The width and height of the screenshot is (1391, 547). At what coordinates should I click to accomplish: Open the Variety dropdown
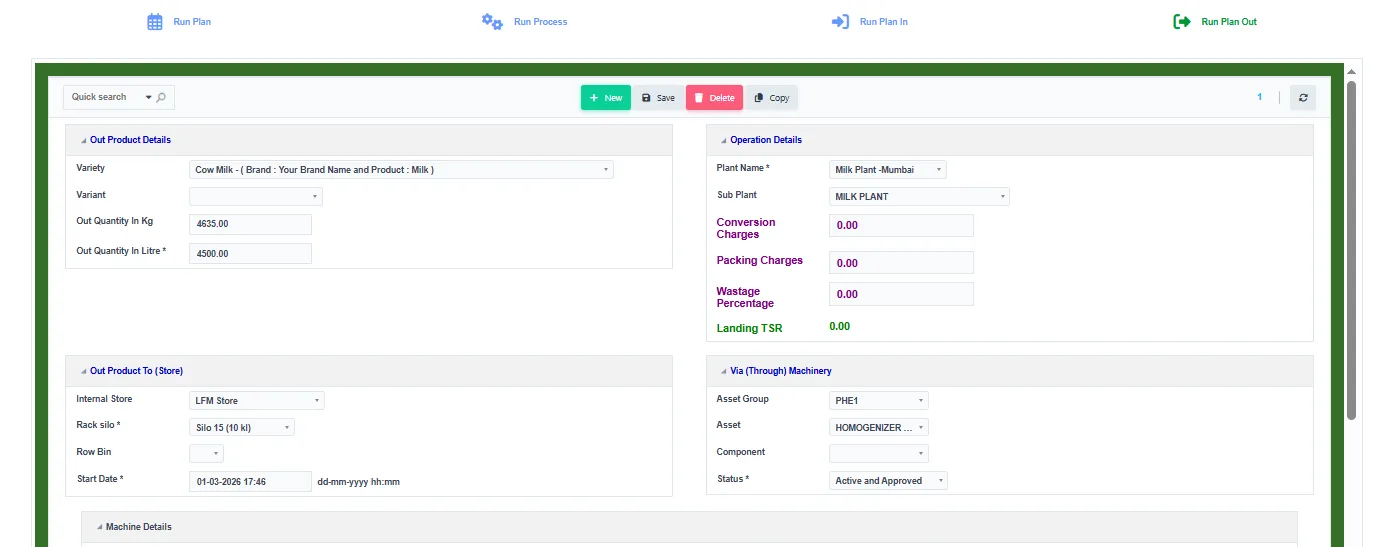point(401,170)
